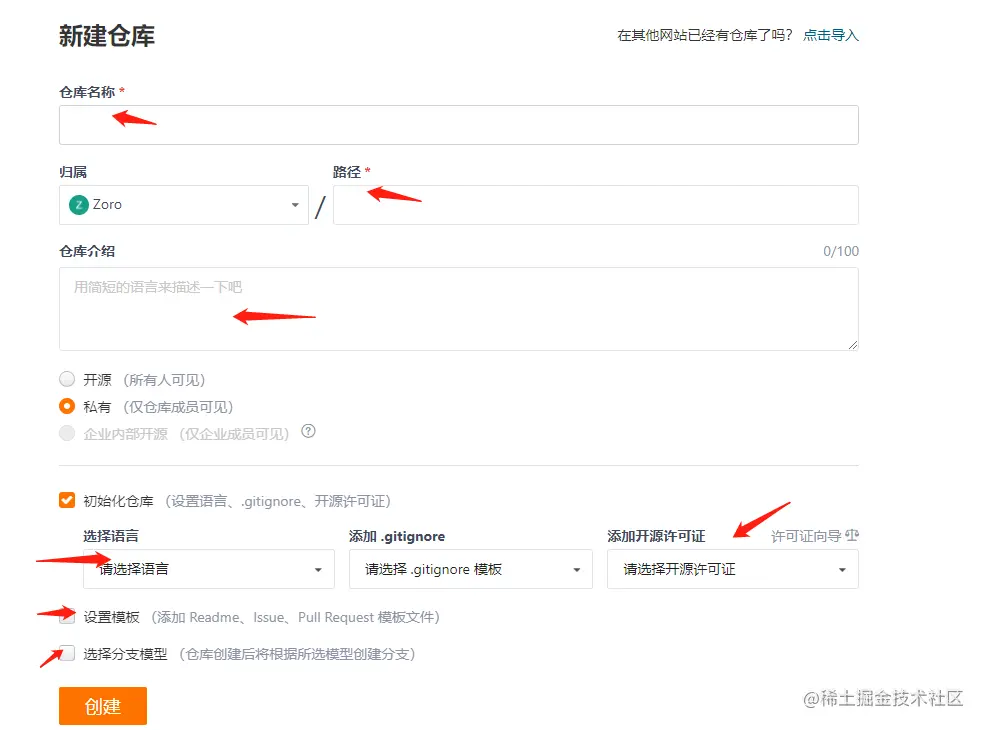Click the 仓库介绍 description textarea

point(459,309)
